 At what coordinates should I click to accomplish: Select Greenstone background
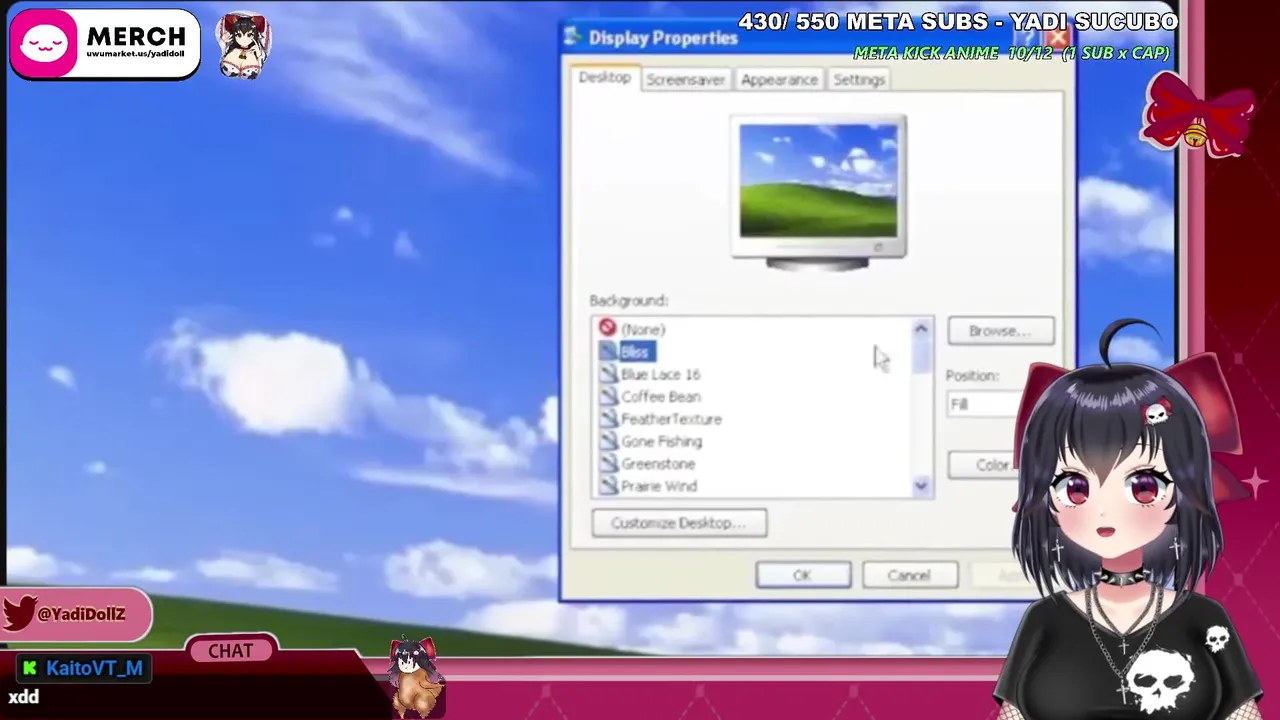(658, 464)
